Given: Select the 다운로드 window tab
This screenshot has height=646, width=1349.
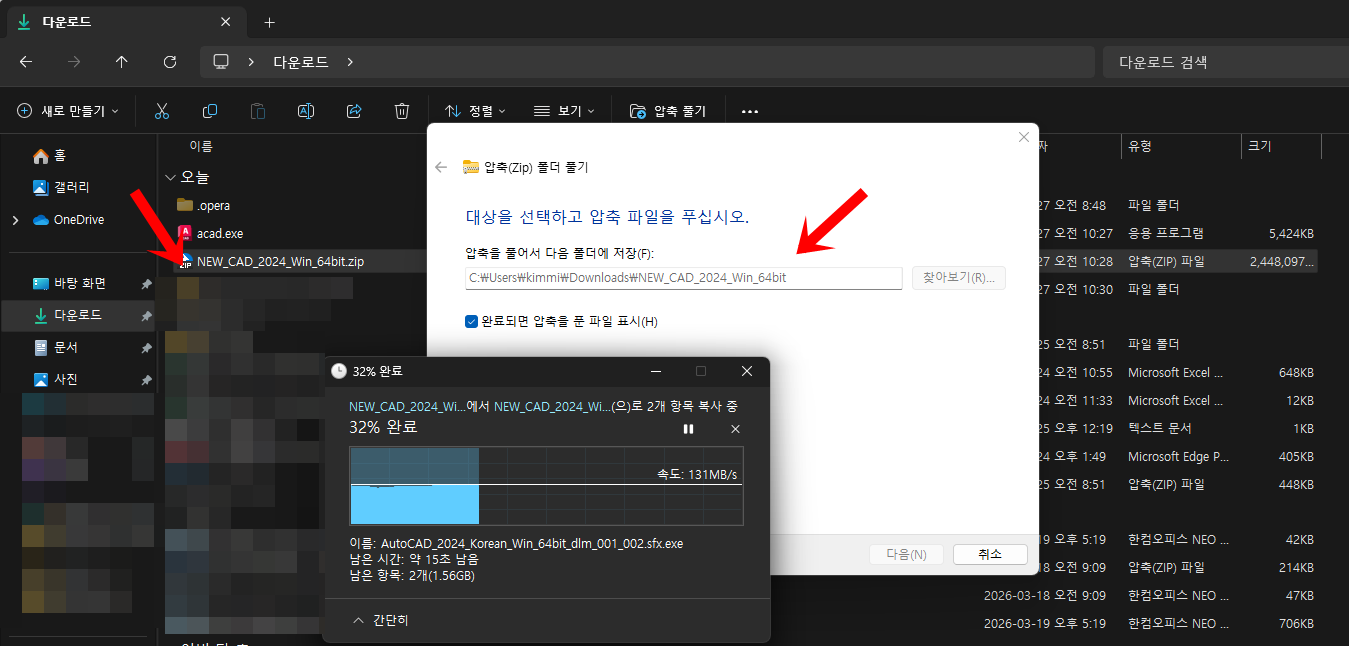Looking at the screenshot, I should click(x=125, y=21).
